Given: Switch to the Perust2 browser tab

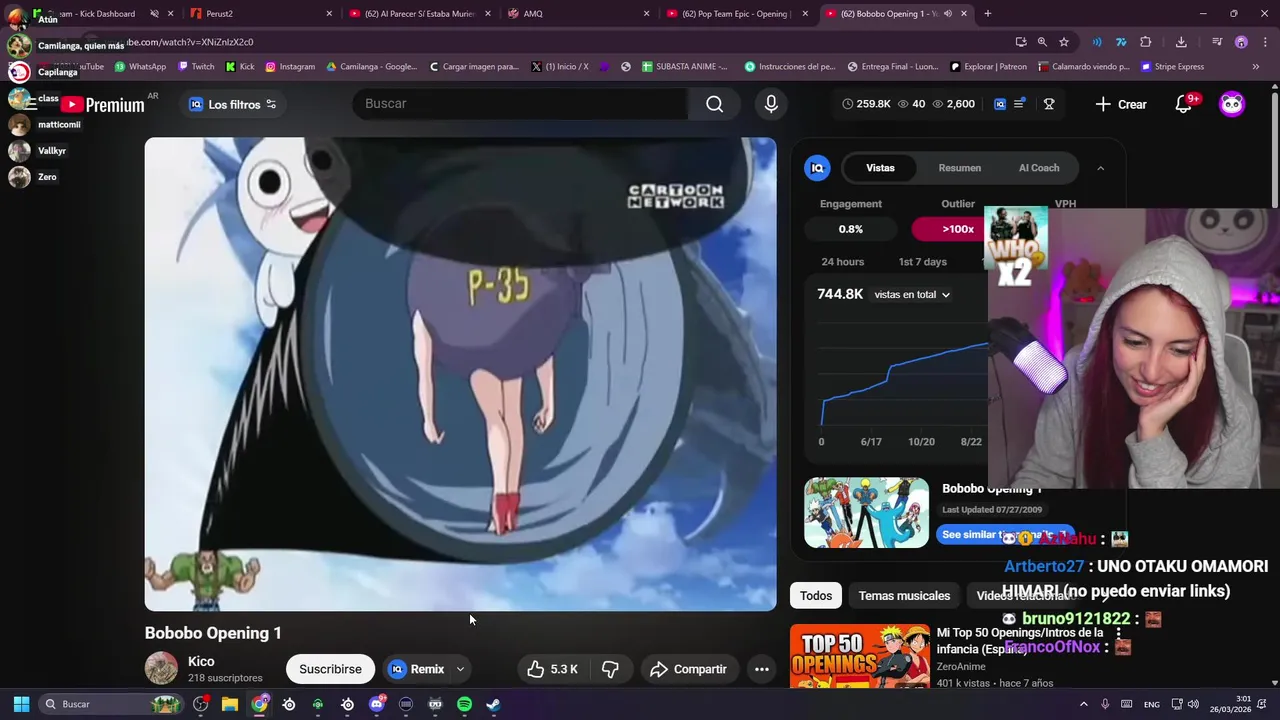Looking at the screenshot, I should click(259, 14).
